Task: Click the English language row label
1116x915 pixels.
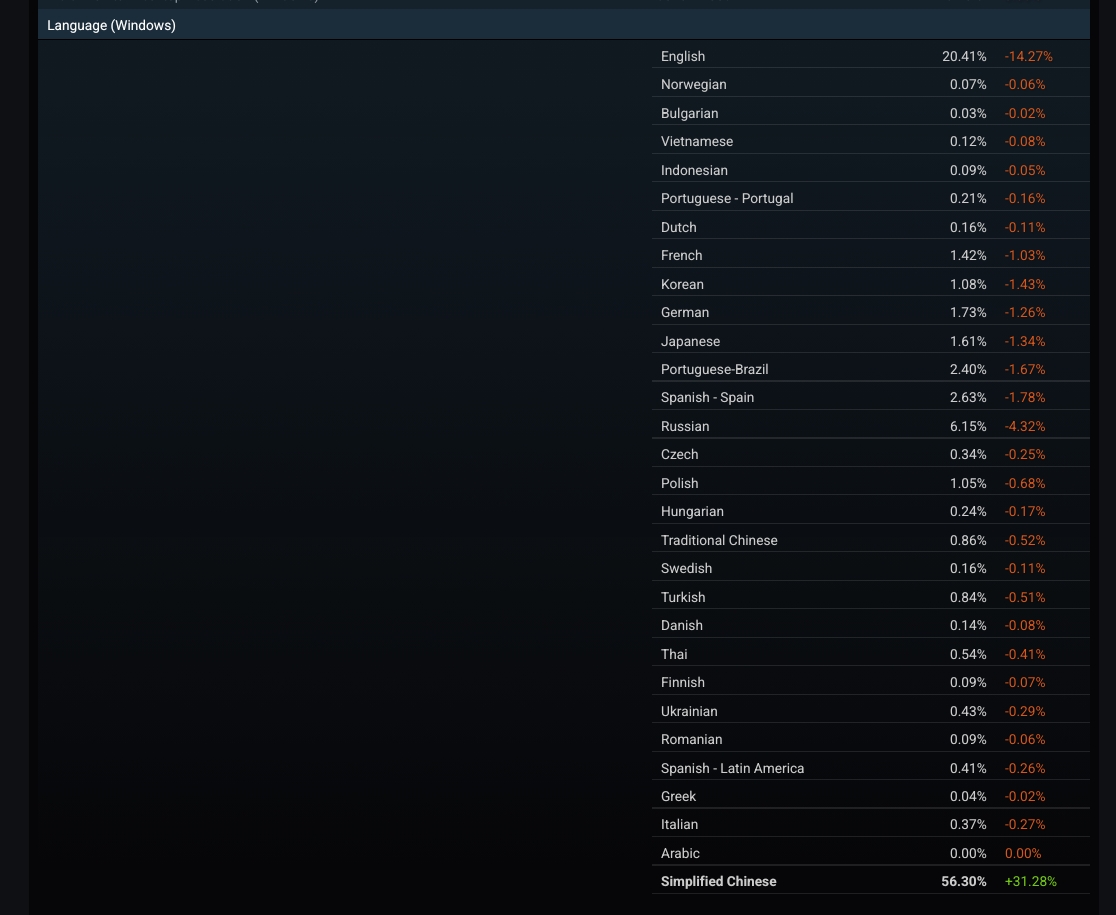Action: coord(683,56)
